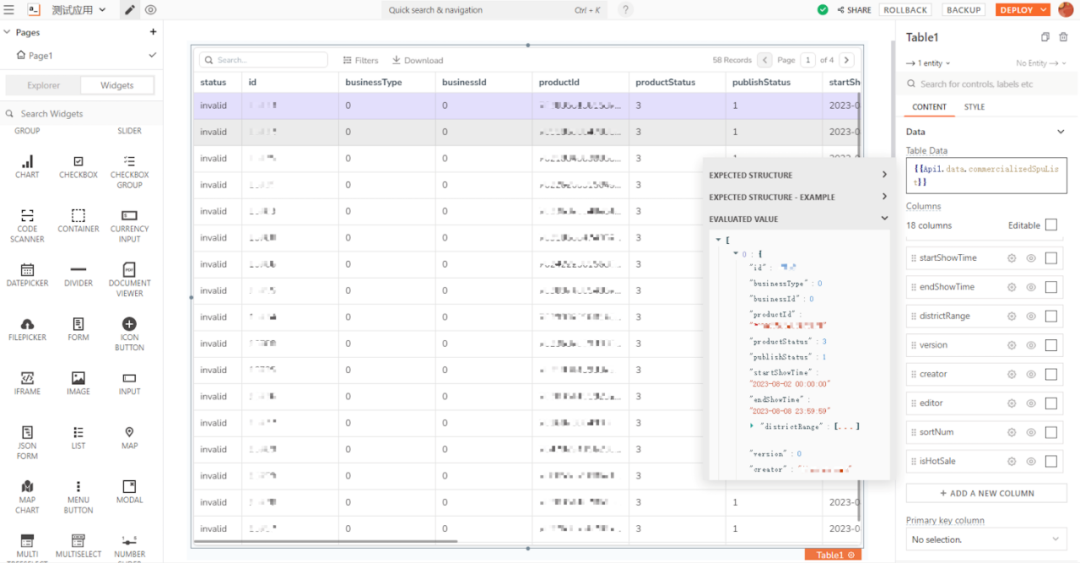Screen dimensions: 1080x563
Task: Tick editable checkbox for endShowTime column
Action: tap(1051, 287)
